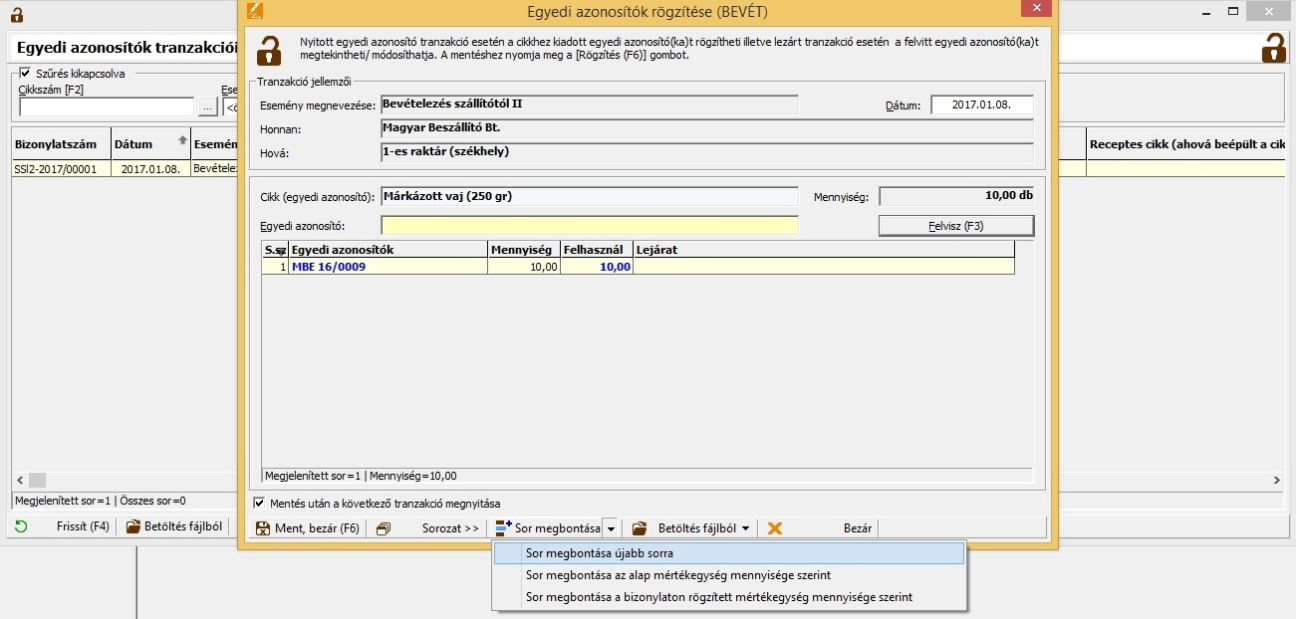Viewport: 1296px width, 619px height.
Task: Click the green Frissít (F4) refresh icon
Action: [21, 527]
